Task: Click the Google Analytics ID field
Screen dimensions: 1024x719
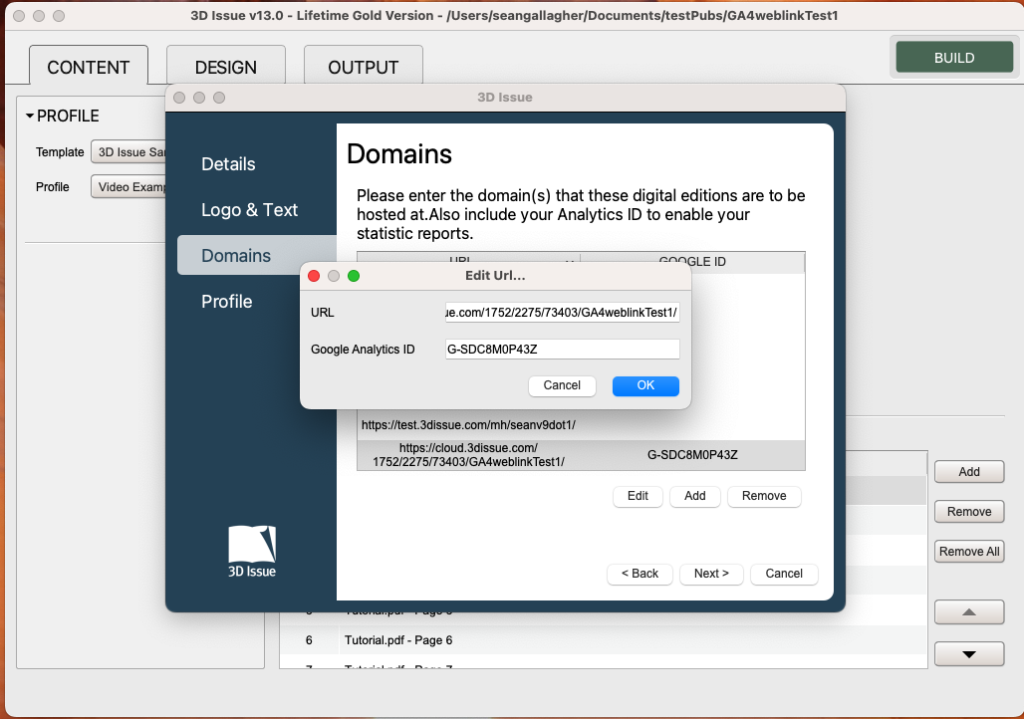Action: click(x=561, y=347)
